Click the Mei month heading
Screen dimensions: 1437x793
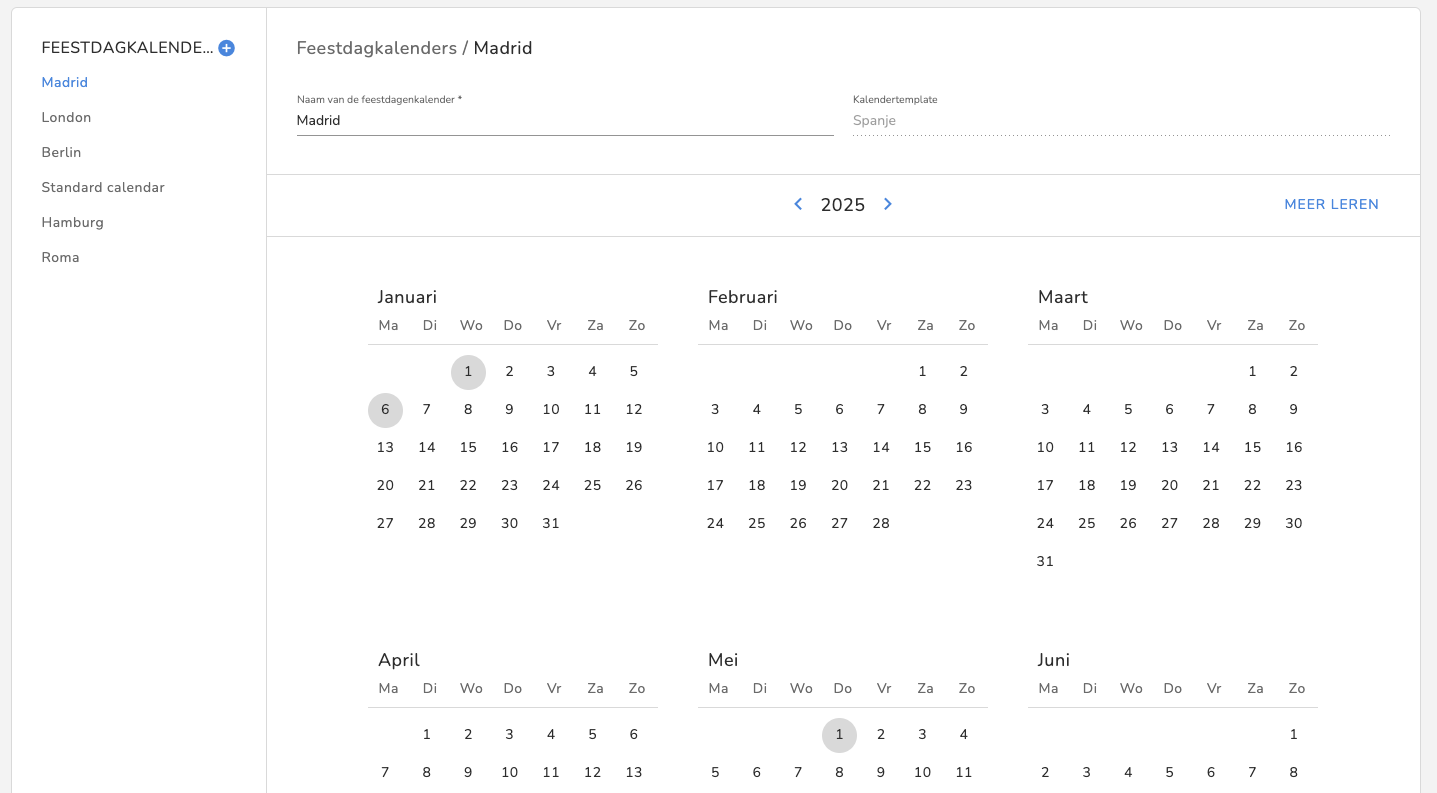point(723,660)
